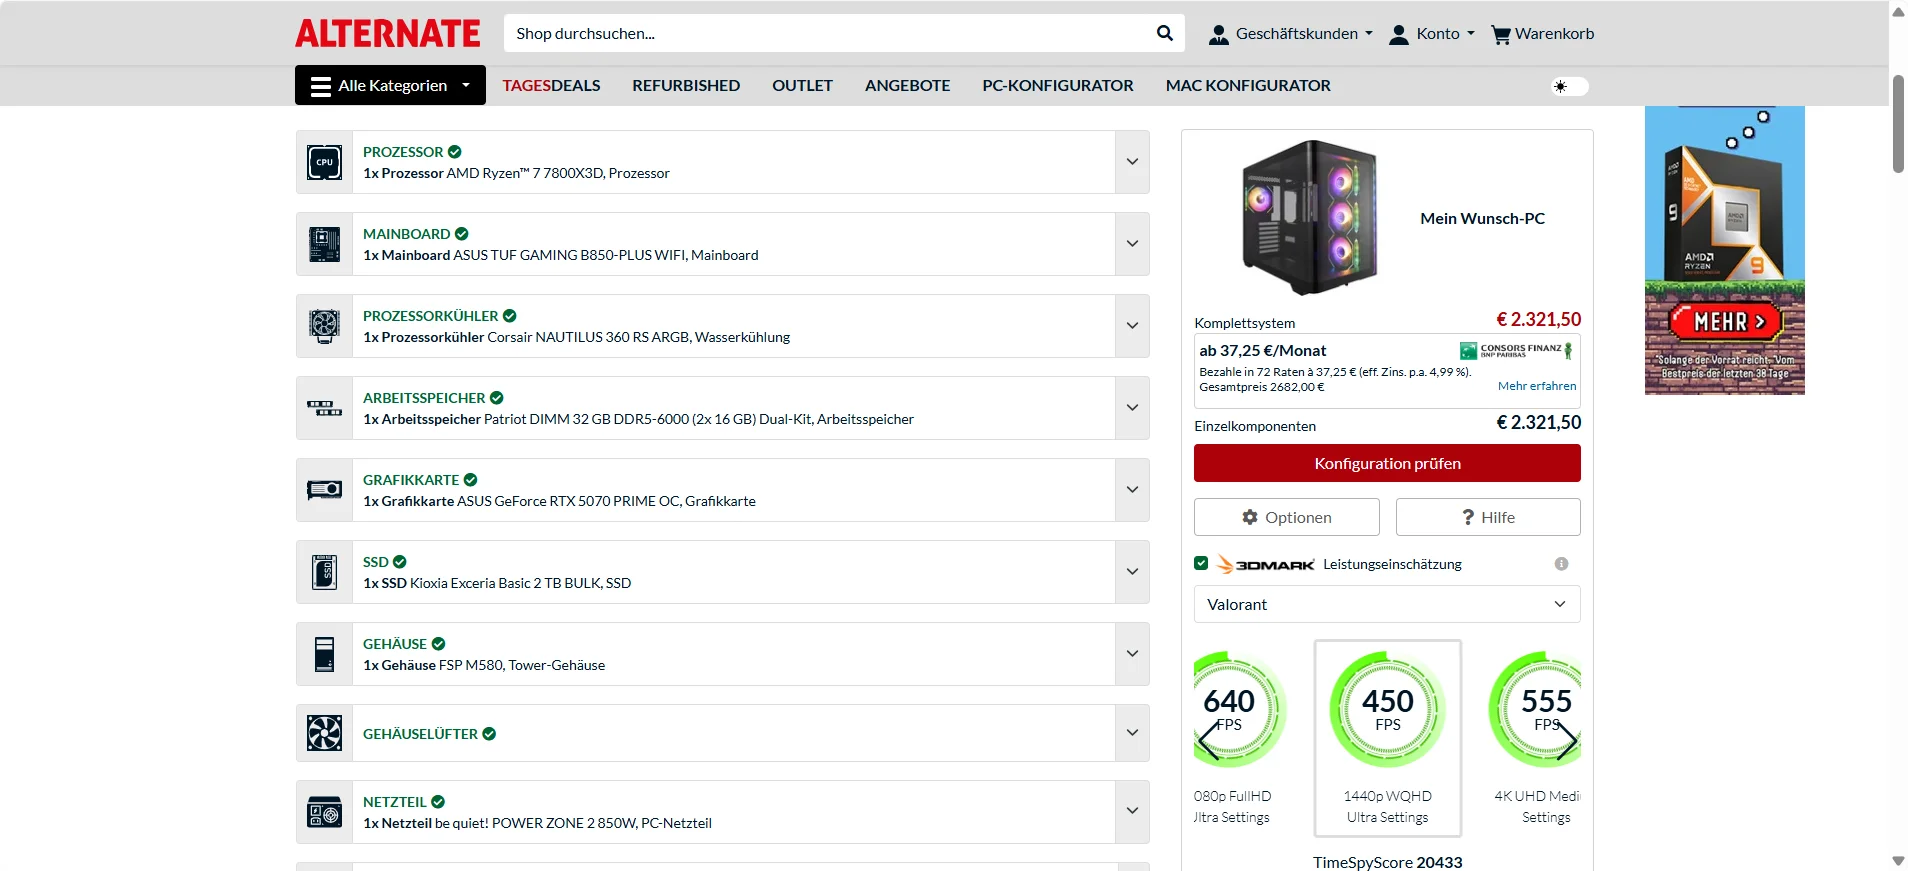The height and width of the screenshot is (871, 1908).
Task: Click the 'Mein Wunsch-PC' title
Action: click(x=1482, y=218)
